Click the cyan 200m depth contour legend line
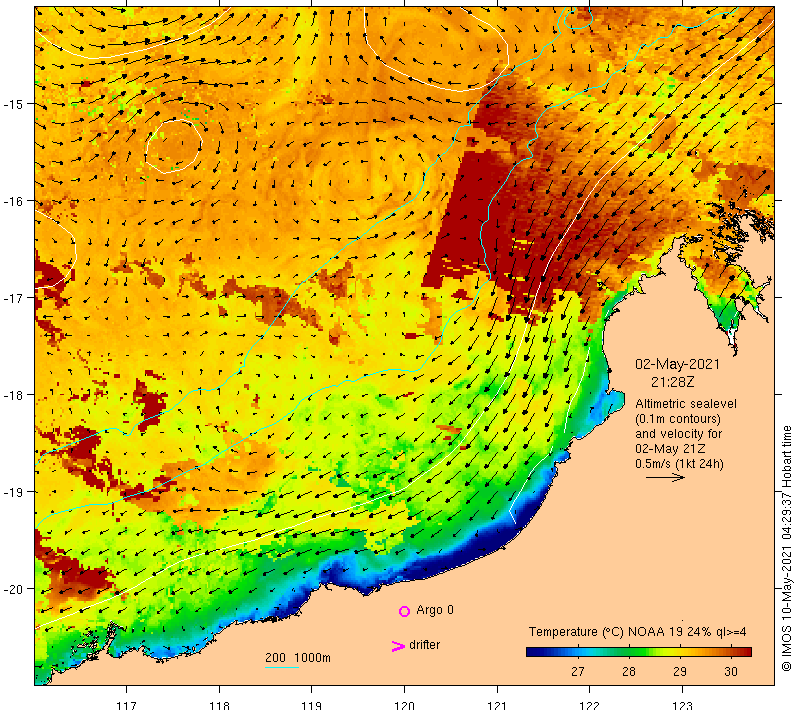Image resolution: width=800 pixels, height=710 pixels. click(282, 667)
